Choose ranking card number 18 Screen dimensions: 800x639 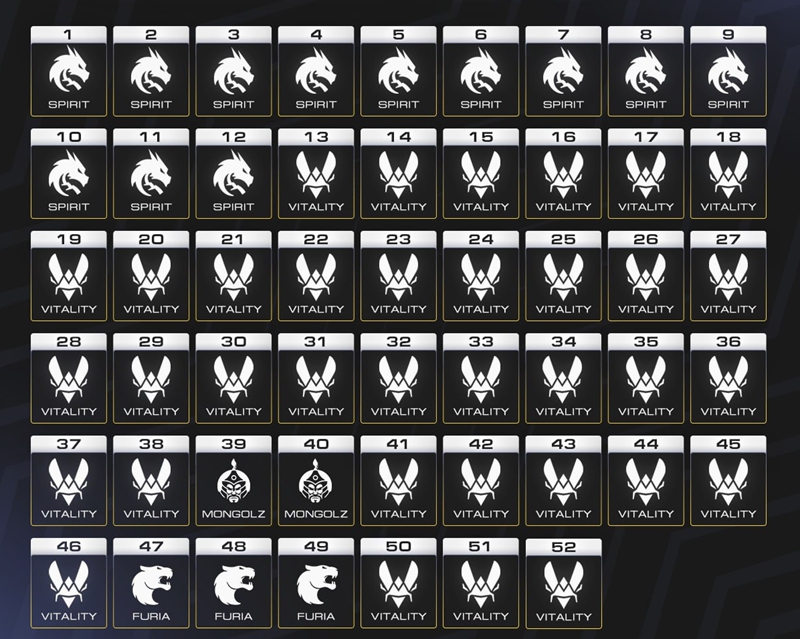point(728,173)
